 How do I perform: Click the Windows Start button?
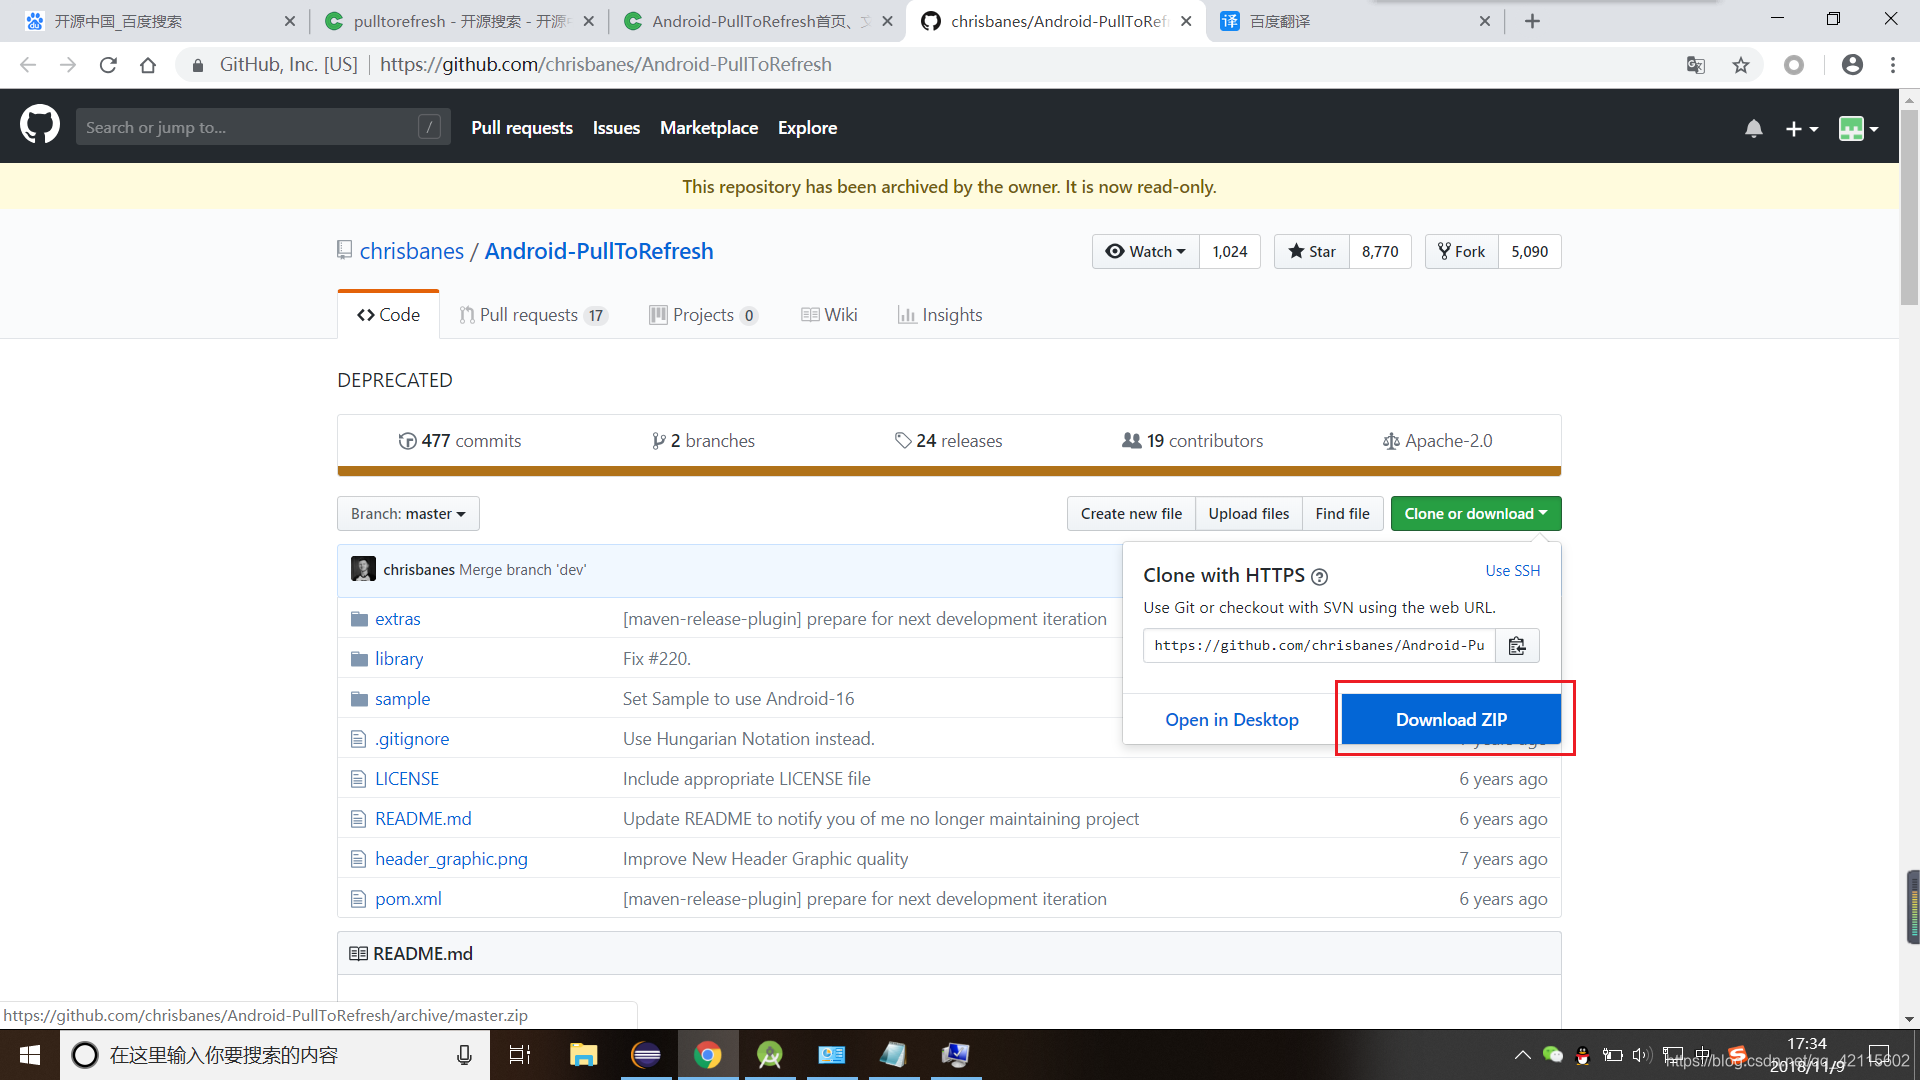pyautogui.click(x=30, y=1055)
